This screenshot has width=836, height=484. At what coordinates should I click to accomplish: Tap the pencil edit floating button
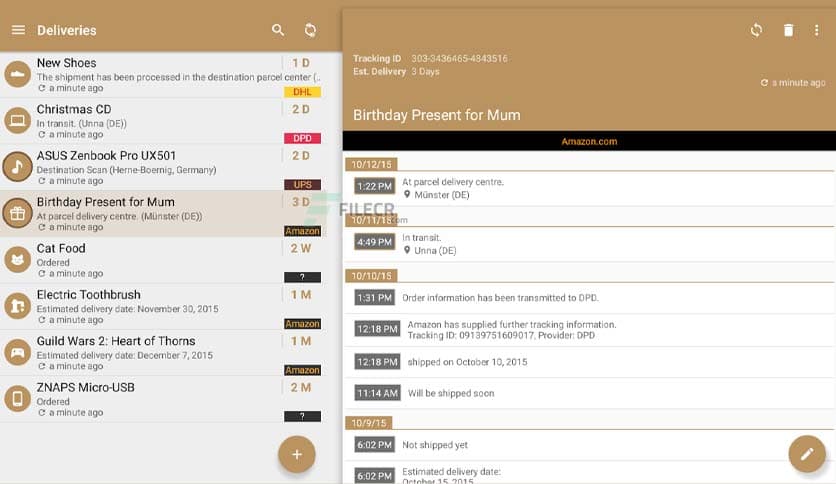point(807,454)
